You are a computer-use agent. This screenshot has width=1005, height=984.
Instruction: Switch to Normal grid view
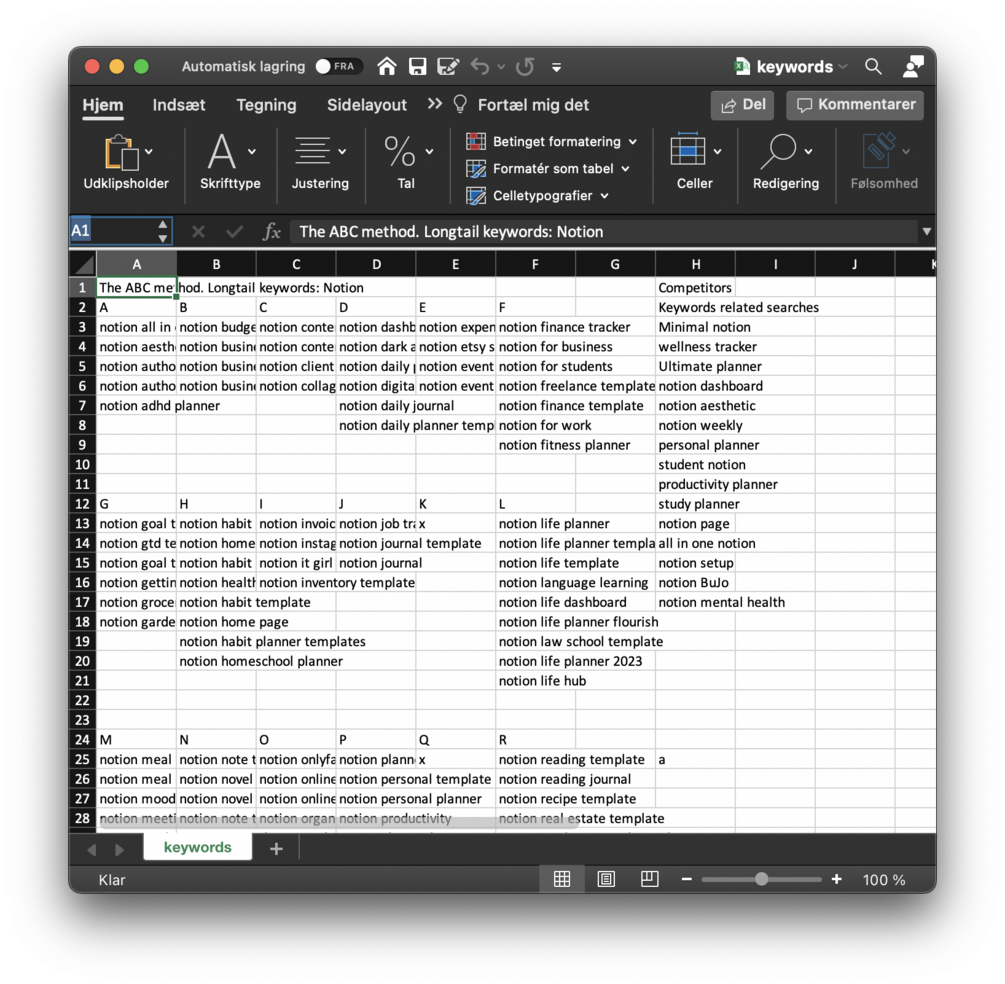pyautogui.click(x=561, y=880)
